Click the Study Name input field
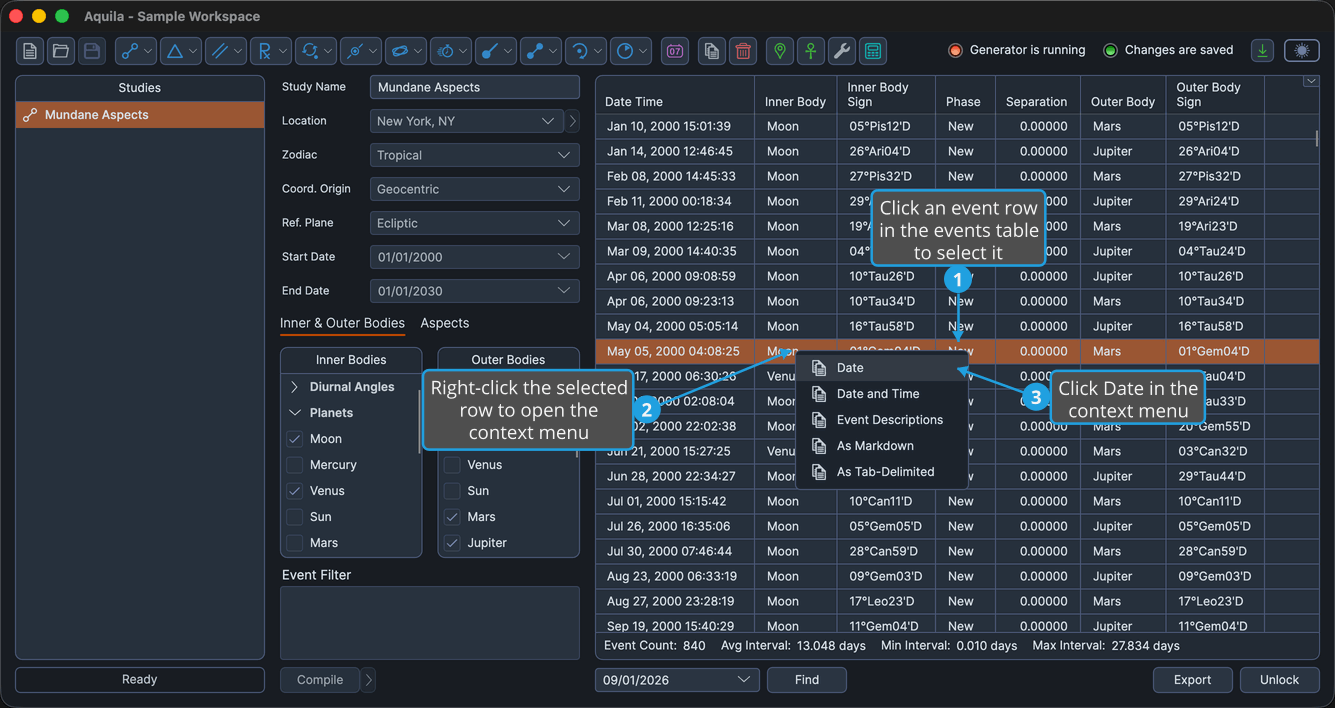Image resolution: width=1335 pixels, height=708 pixels. point(475,87)
